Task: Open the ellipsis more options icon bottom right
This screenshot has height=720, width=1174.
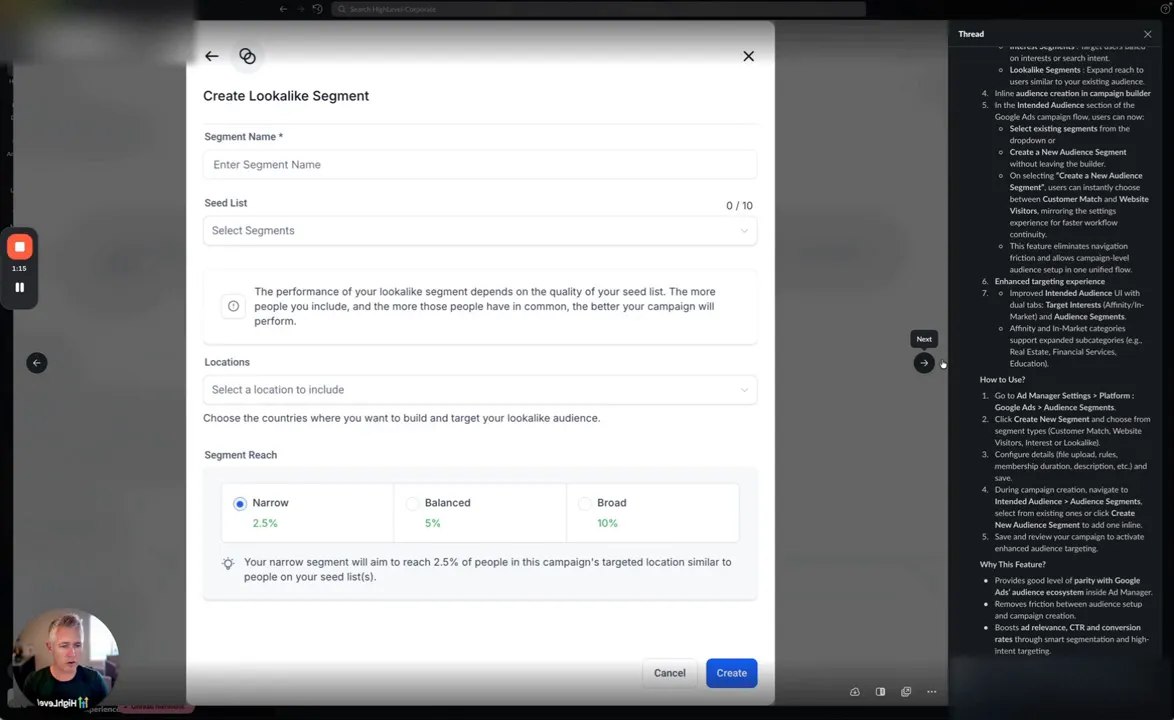Action: (x=931, y=691)
